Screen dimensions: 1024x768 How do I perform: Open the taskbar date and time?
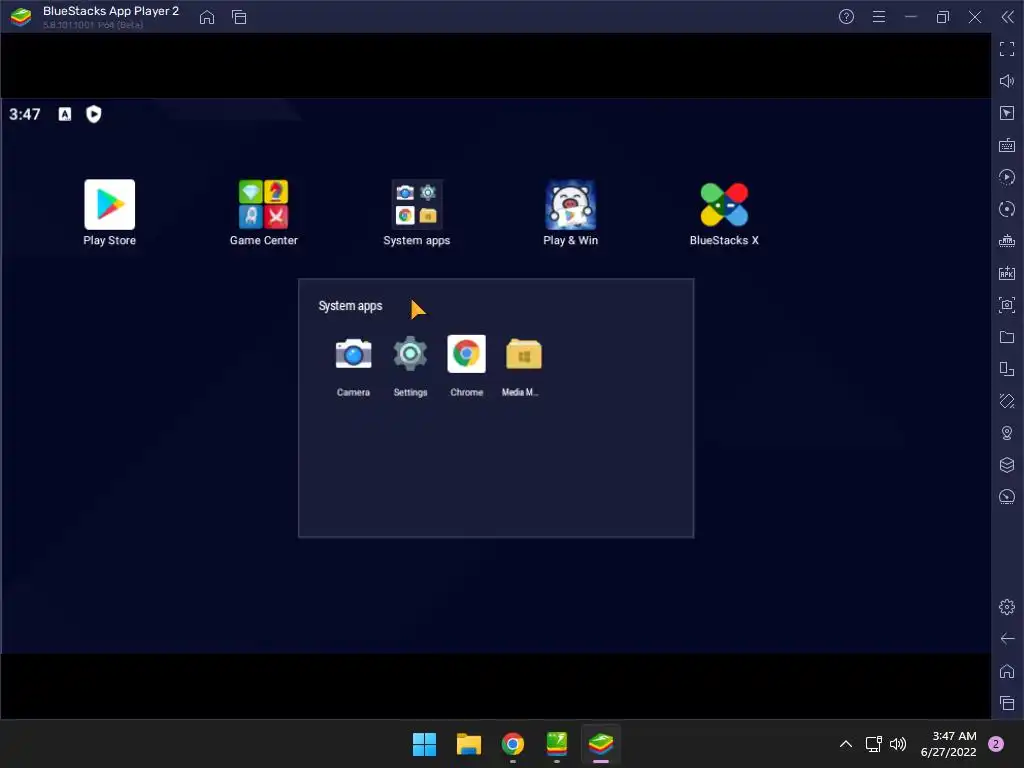pos(948,744)
